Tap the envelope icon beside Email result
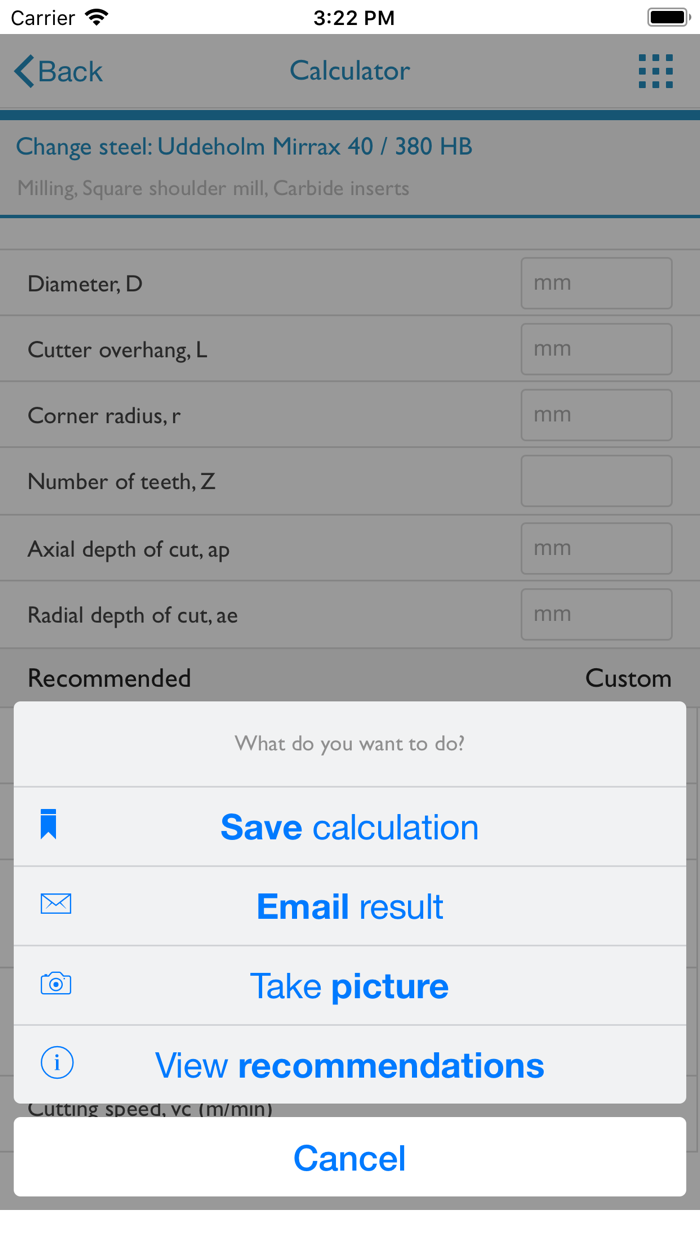The image size is (700, 1244). click(55, 903)
